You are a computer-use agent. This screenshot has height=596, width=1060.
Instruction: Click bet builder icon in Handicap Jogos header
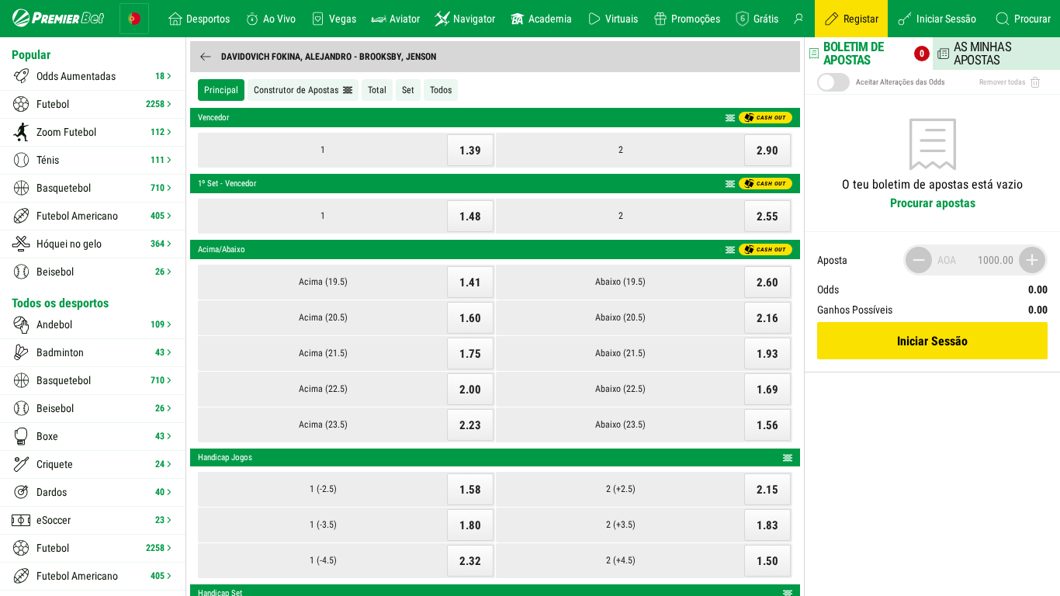point(788,457)
